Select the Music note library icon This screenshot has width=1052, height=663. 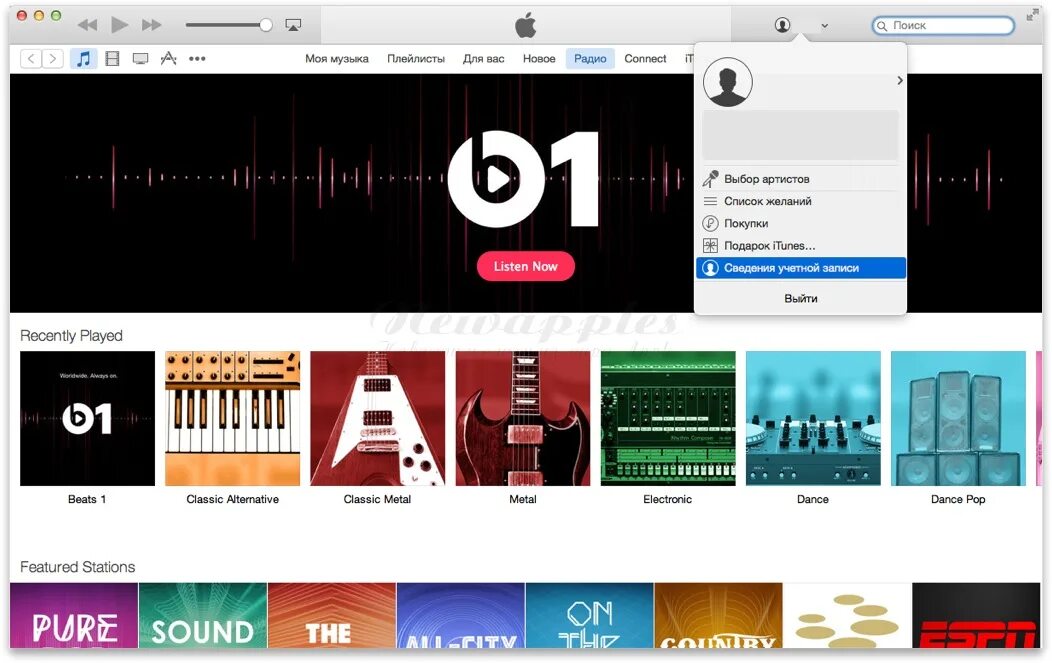pyautogui.click(x=83, y=58)
